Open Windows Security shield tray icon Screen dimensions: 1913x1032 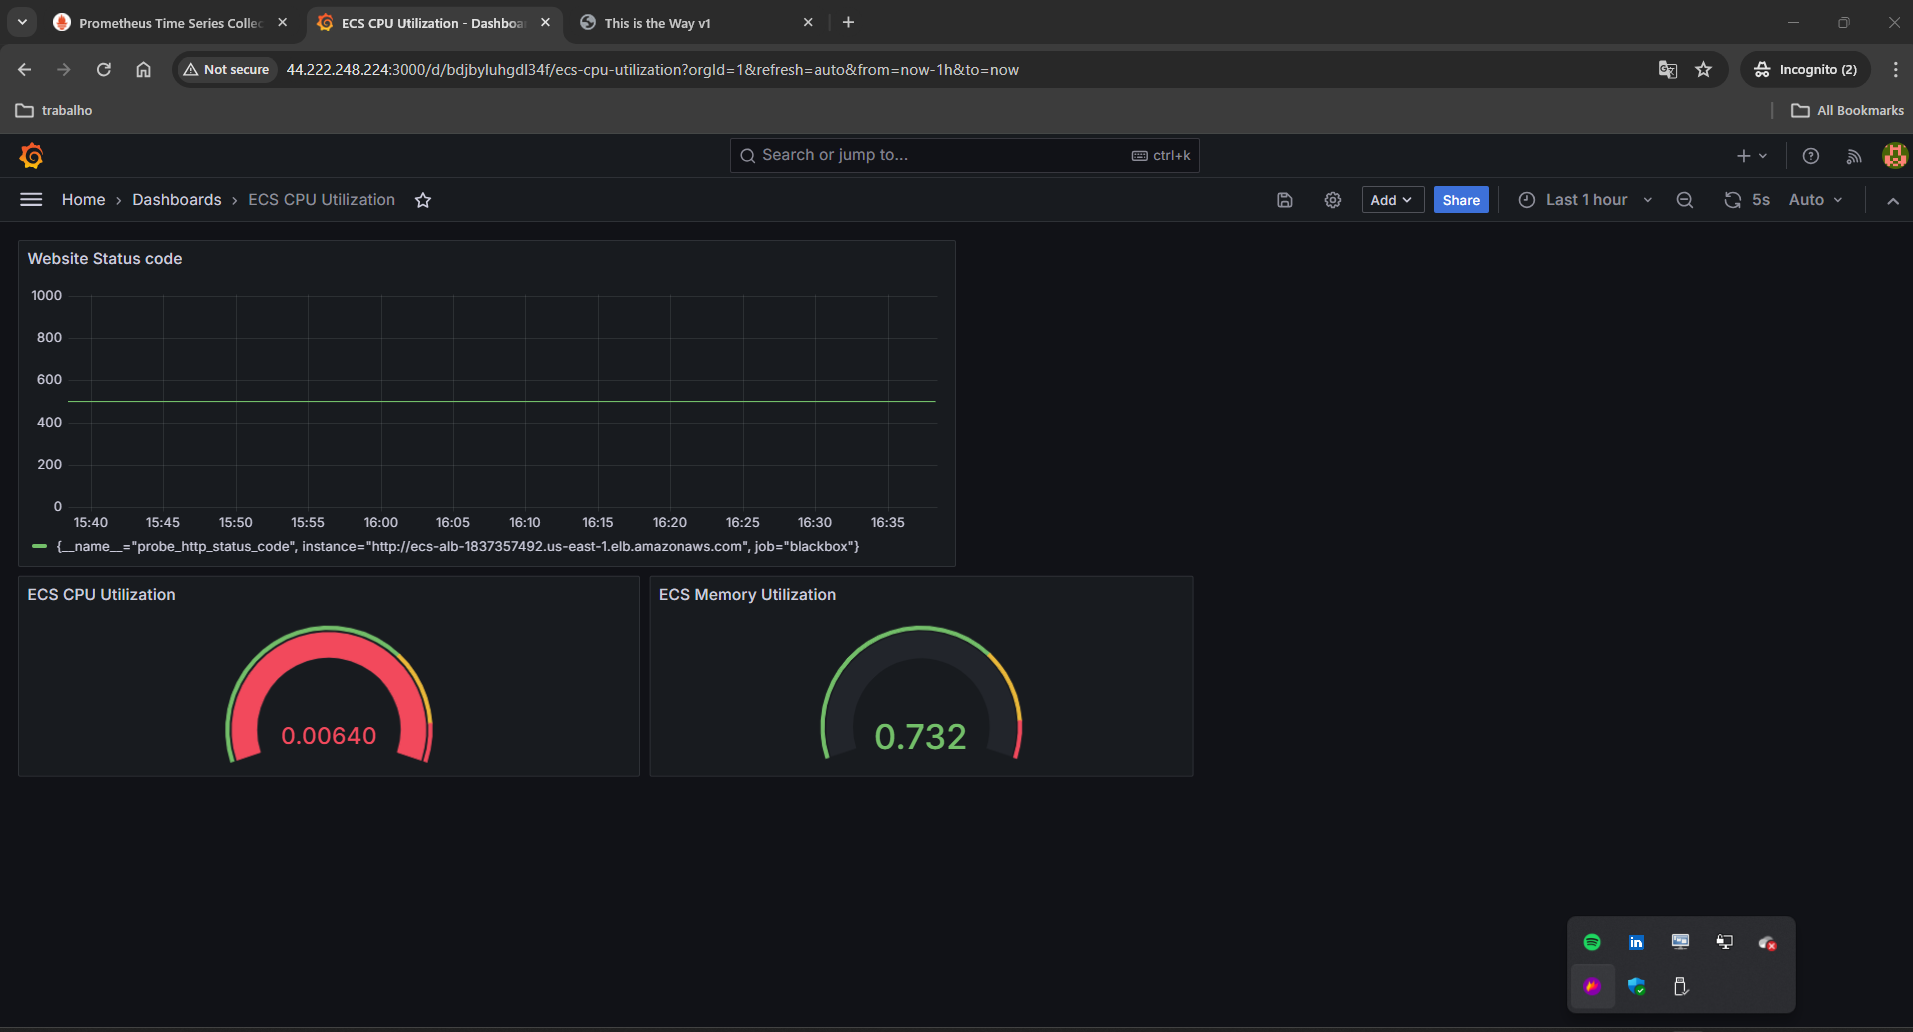(1636, 986)
